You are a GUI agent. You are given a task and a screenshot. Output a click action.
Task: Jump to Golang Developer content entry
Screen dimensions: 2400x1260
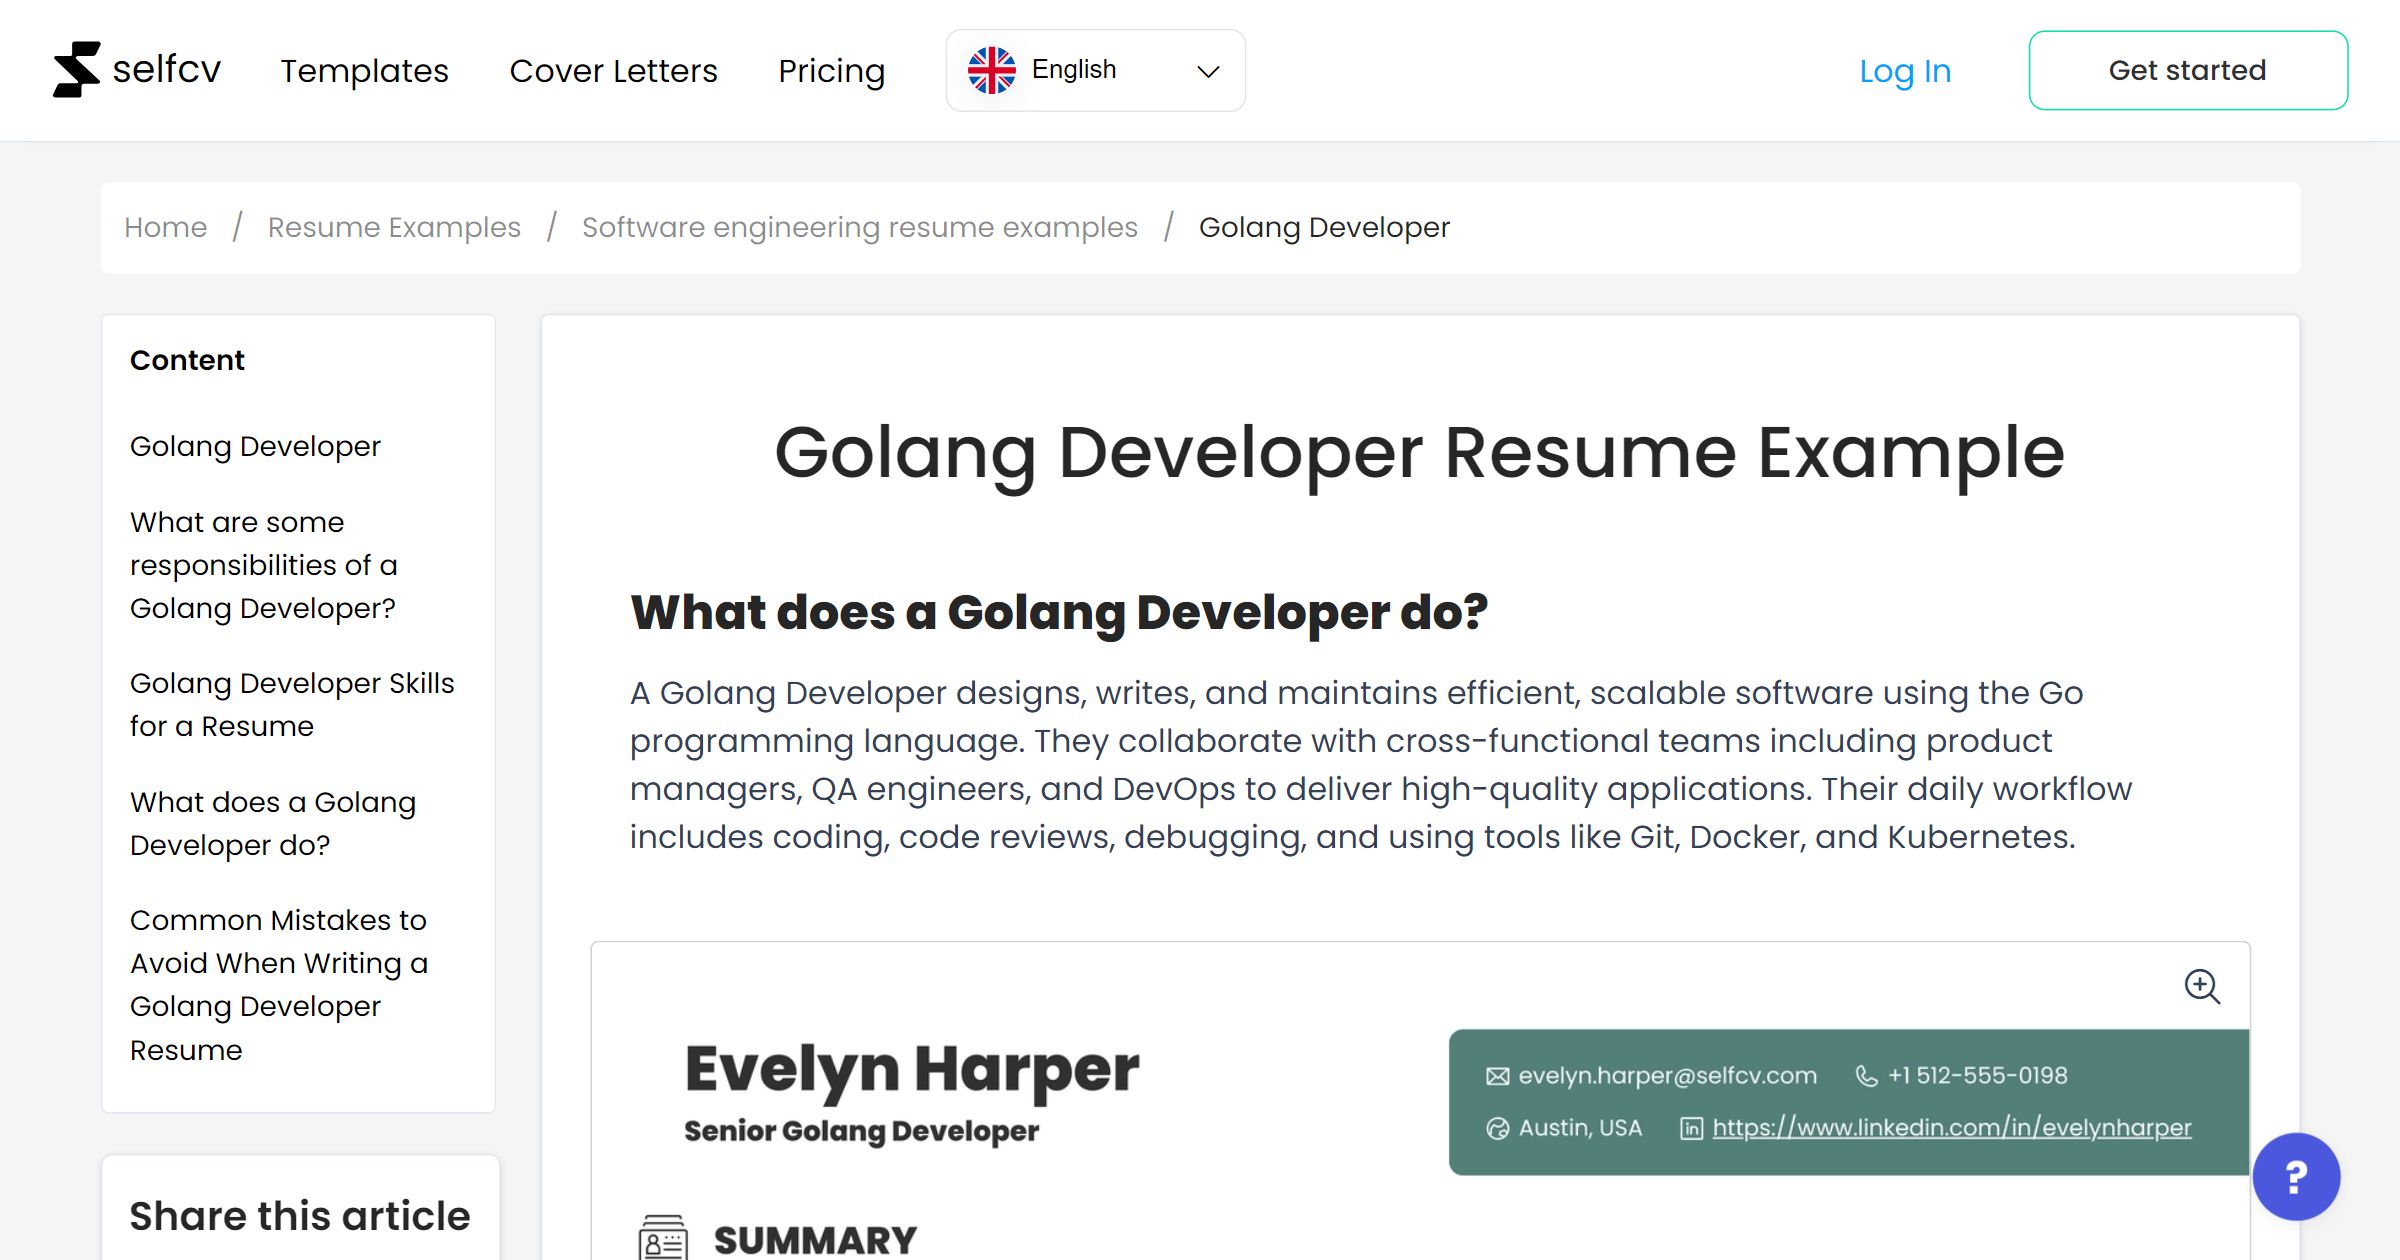click(x=255, y=446)
